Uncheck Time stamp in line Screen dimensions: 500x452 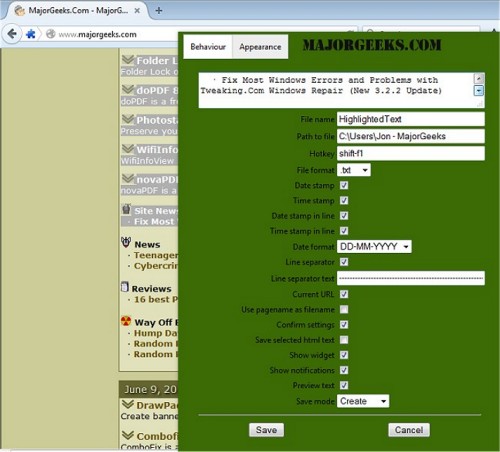point(344,231)
